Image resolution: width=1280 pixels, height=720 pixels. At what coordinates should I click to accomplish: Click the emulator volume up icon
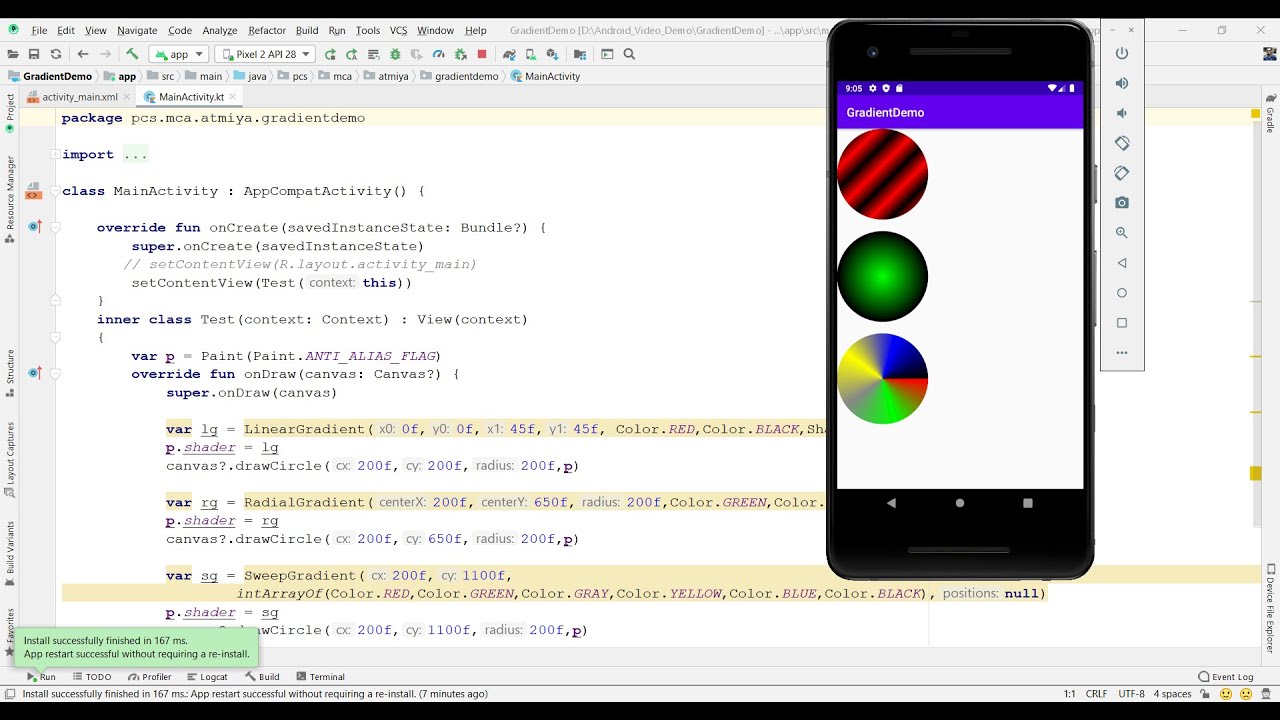1122,83
